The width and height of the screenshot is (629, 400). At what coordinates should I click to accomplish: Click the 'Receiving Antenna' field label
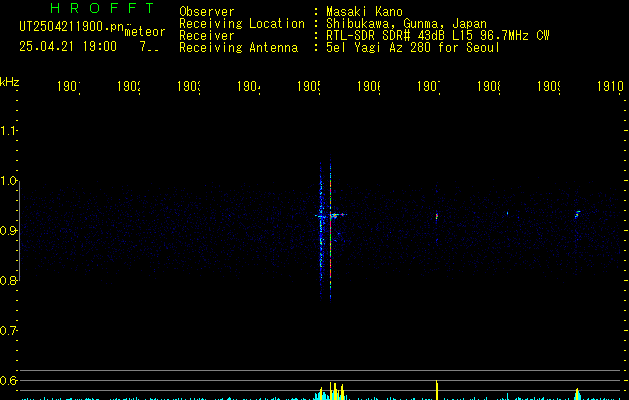click(238, 47)
